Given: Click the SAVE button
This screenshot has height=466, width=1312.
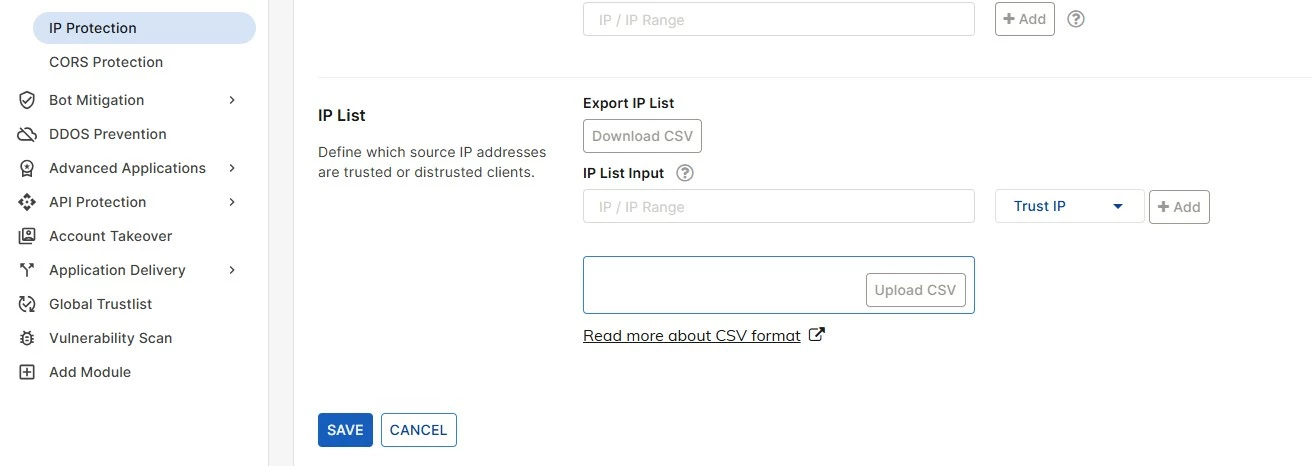Looking at the screenshot, I should click(345, 430).
